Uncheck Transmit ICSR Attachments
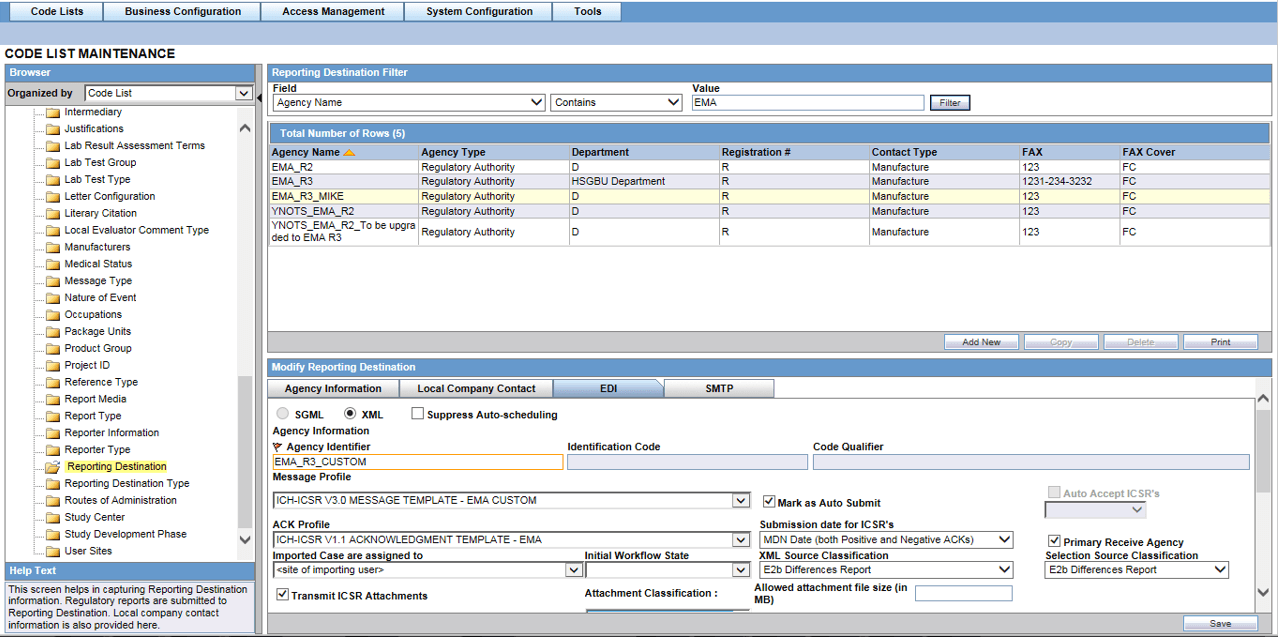 point(283,595)
